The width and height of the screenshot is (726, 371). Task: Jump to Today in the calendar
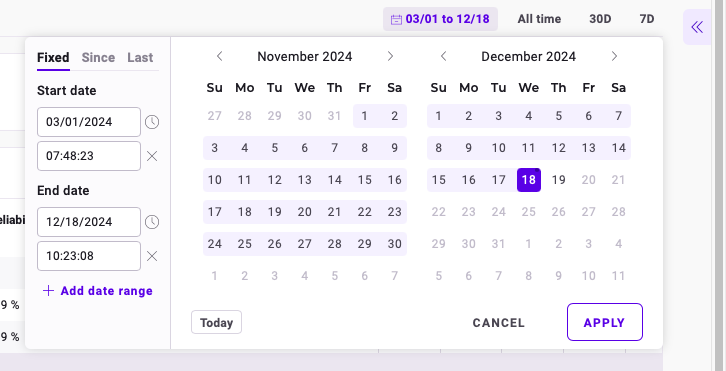[x=216, y=322]
